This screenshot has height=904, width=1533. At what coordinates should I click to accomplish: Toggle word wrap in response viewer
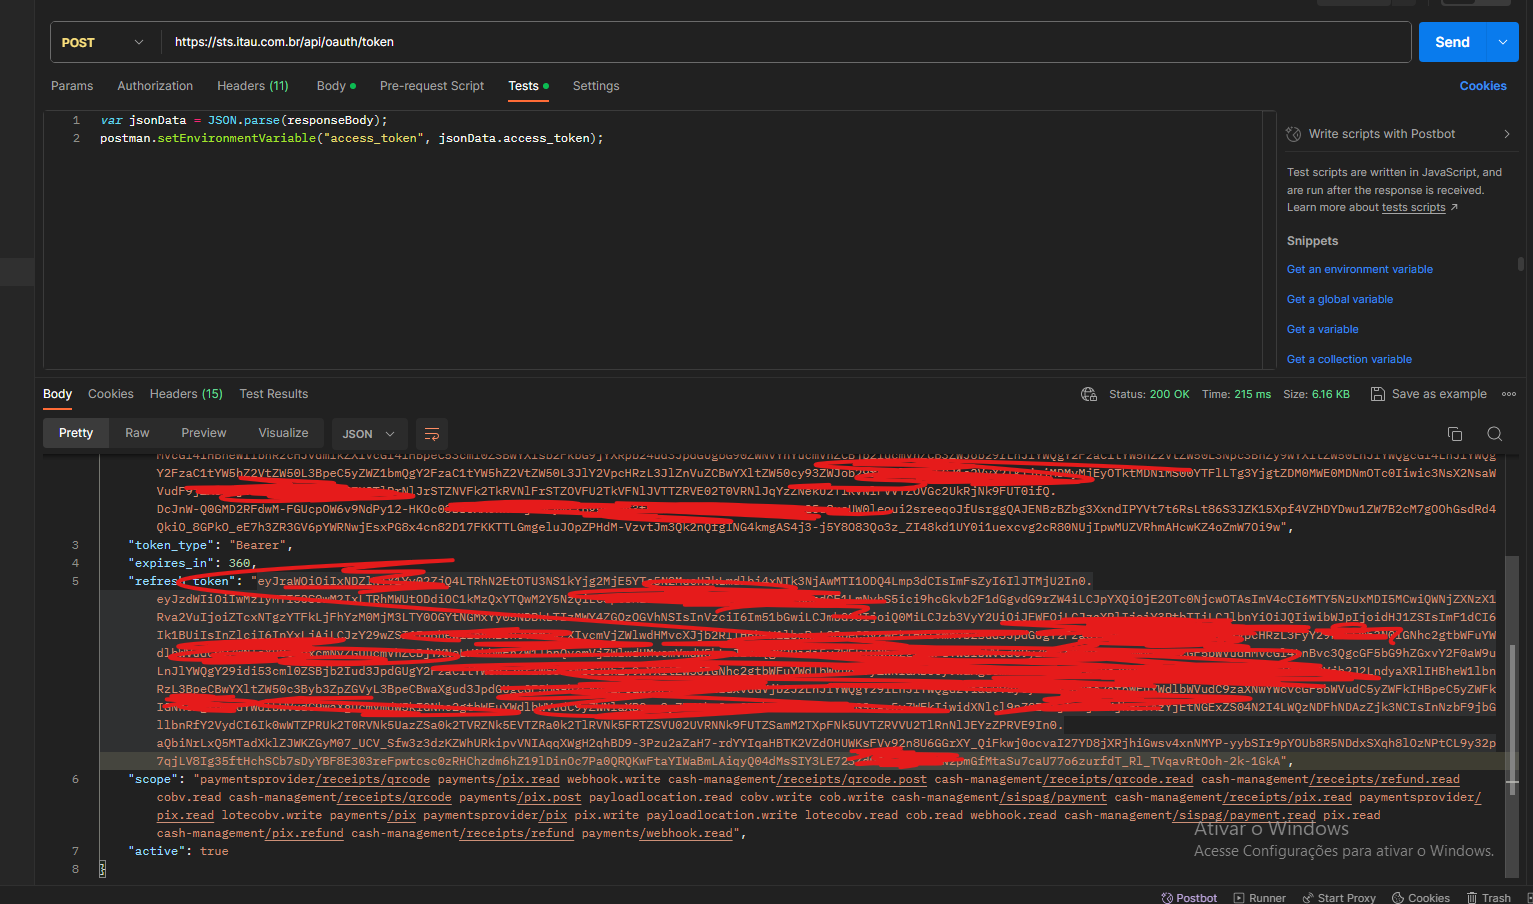tap(432, 433)
